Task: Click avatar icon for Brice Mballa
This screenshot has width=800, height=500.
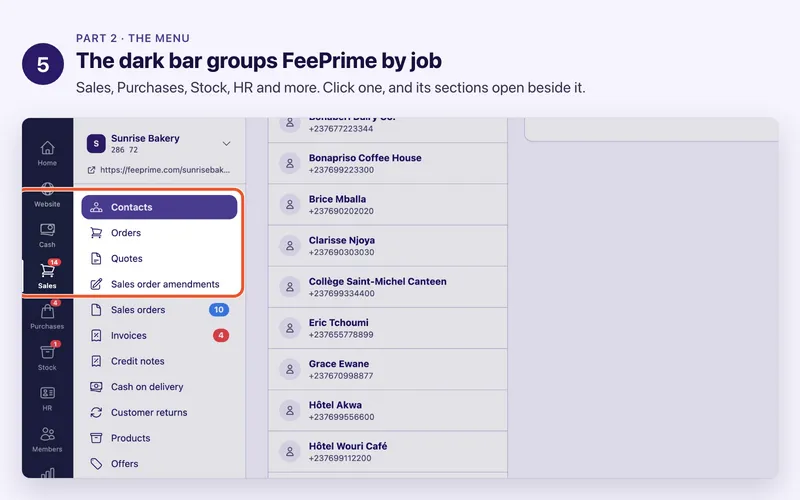Action: coord(290,205)
